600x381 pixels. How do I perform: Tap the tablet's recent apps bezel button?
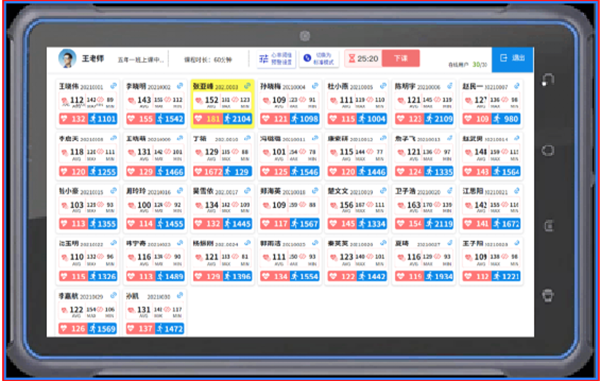(549, 226)
